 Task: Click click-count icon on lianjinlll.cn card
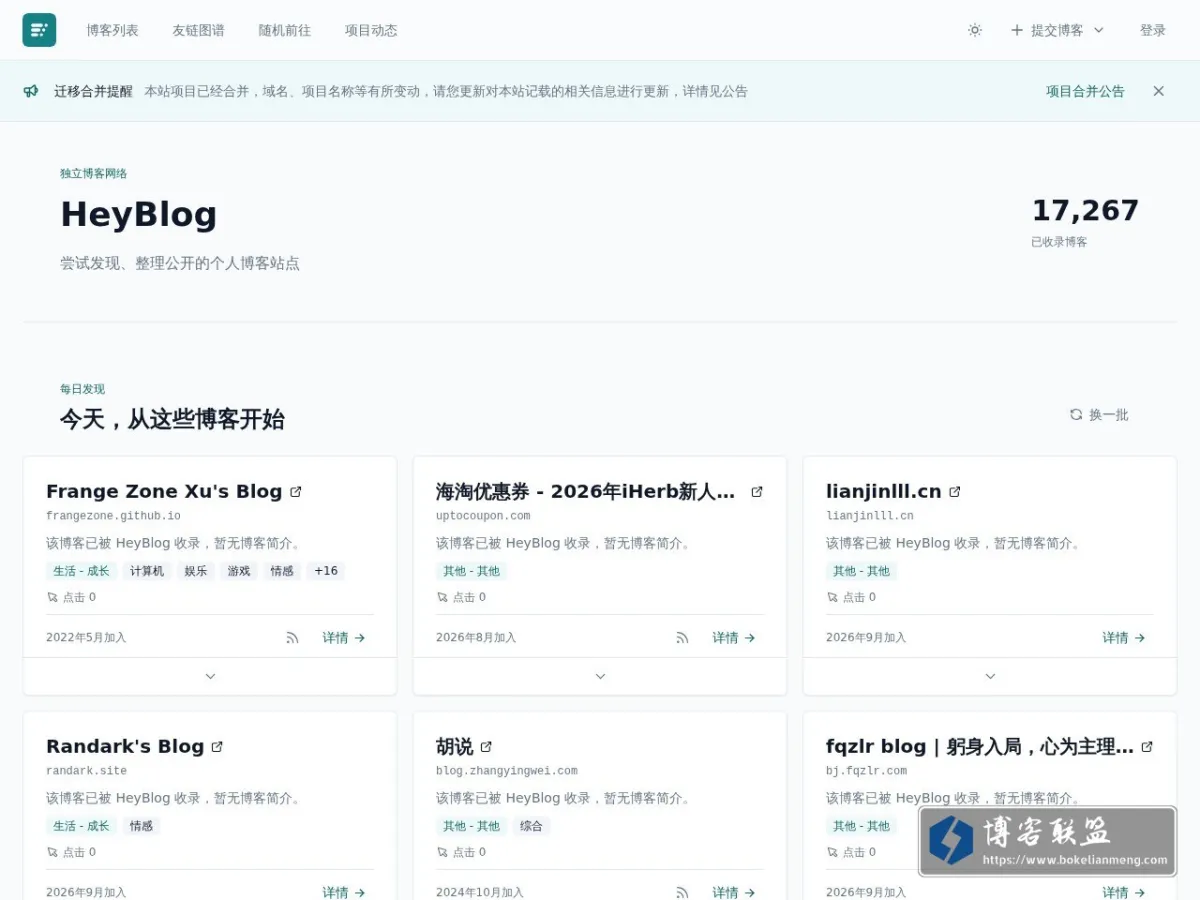point(833,597)
